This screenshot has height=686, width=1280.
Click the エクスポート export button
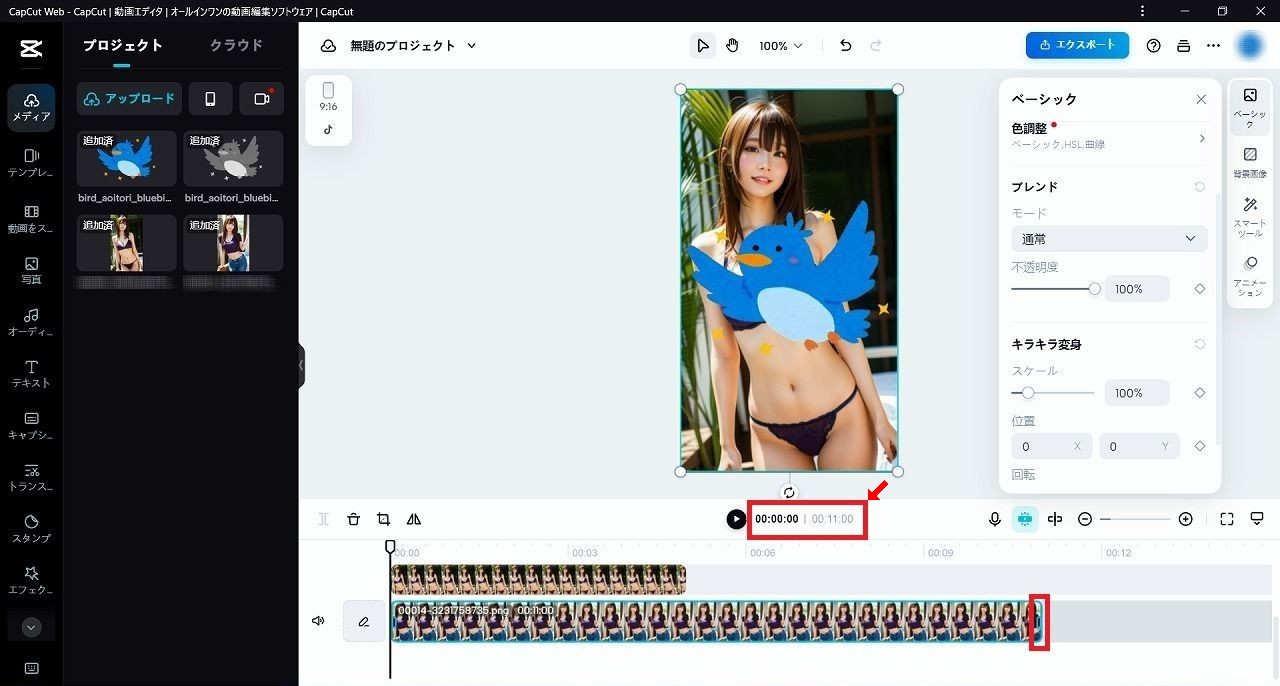pos(1077,45)
